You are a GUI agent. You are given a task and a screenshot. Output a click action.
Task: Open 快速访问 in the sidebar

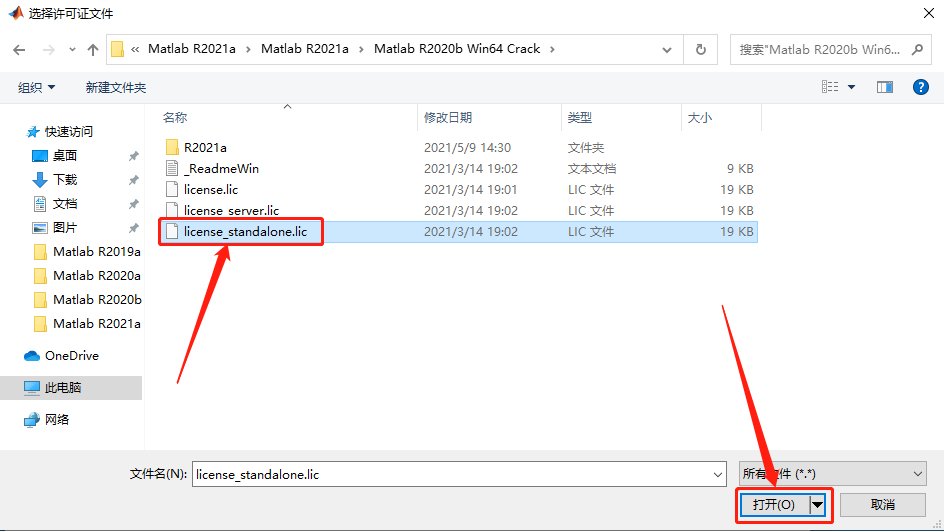69,131
